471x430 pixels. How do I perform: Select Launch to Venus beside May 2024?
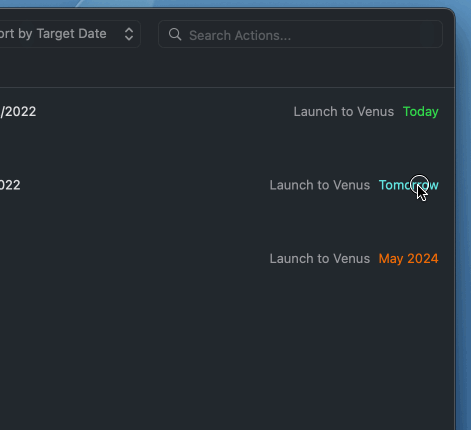(x=320, y=259)
